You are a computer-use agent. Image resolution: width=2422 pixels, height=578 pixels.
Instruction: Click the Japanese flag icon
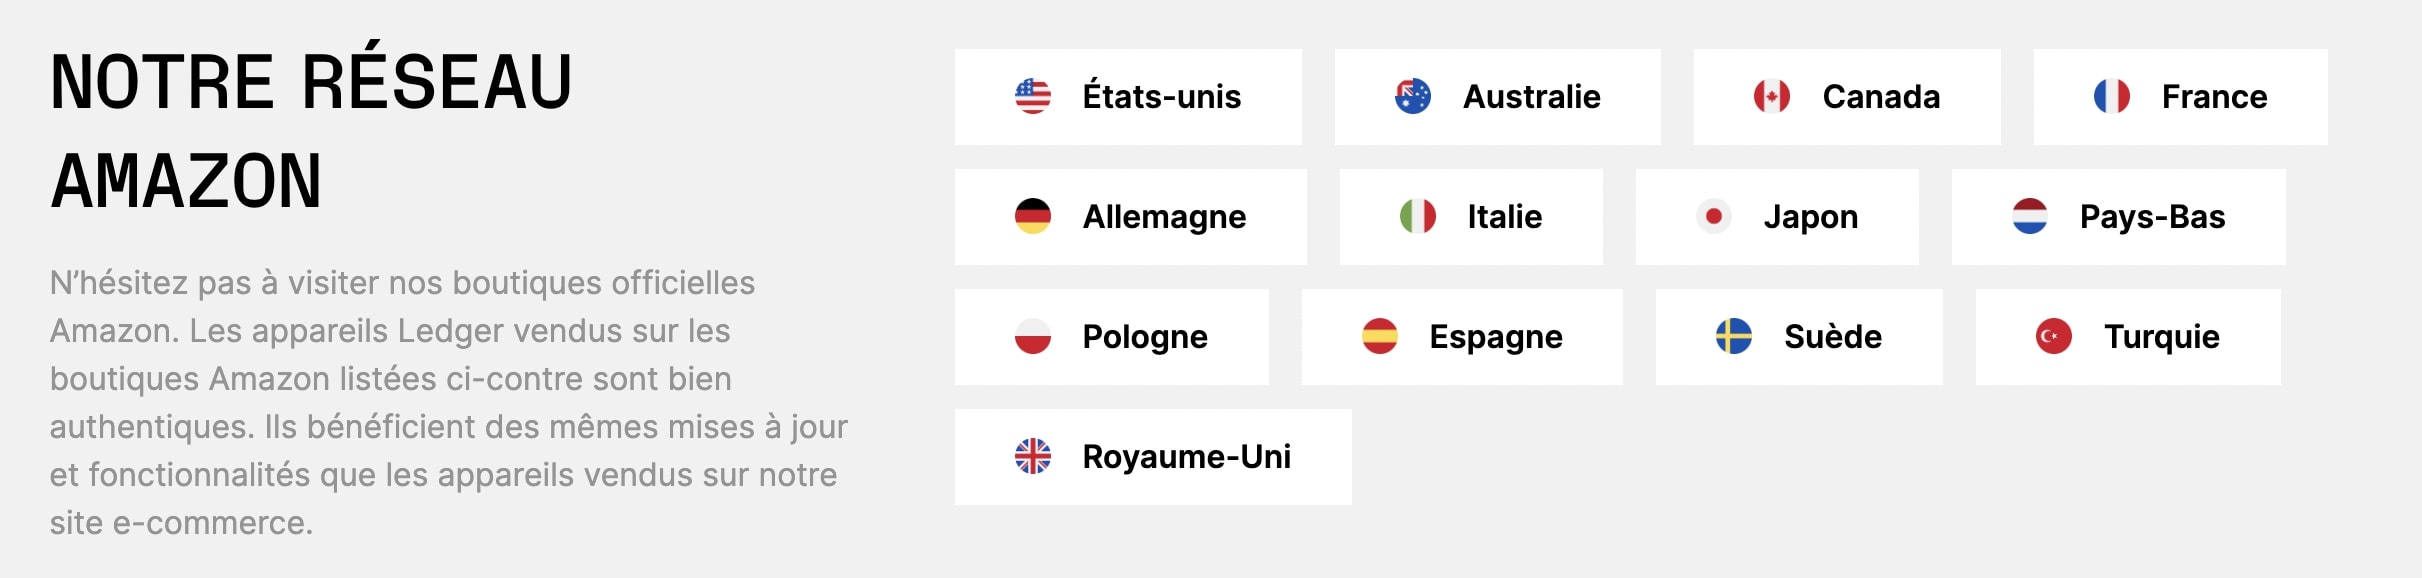tap(1713, 217)
